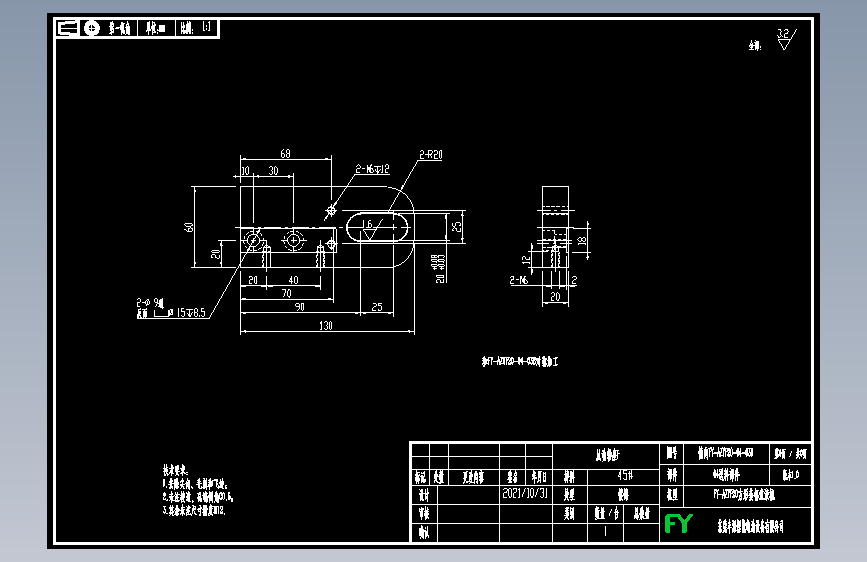Click the "2-M6▽12" thread callout

pos(372,169)
